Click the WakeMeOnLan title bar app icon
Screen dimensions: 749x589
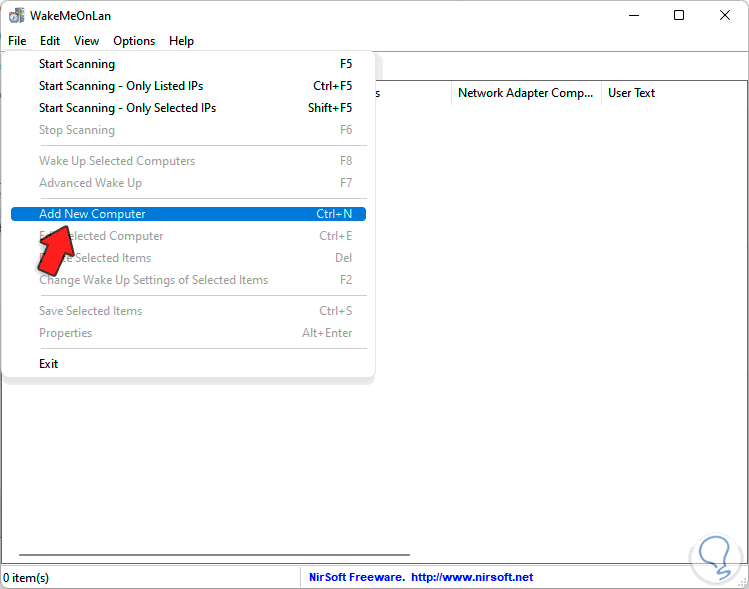pyautogui.click(x=16, y=16)
